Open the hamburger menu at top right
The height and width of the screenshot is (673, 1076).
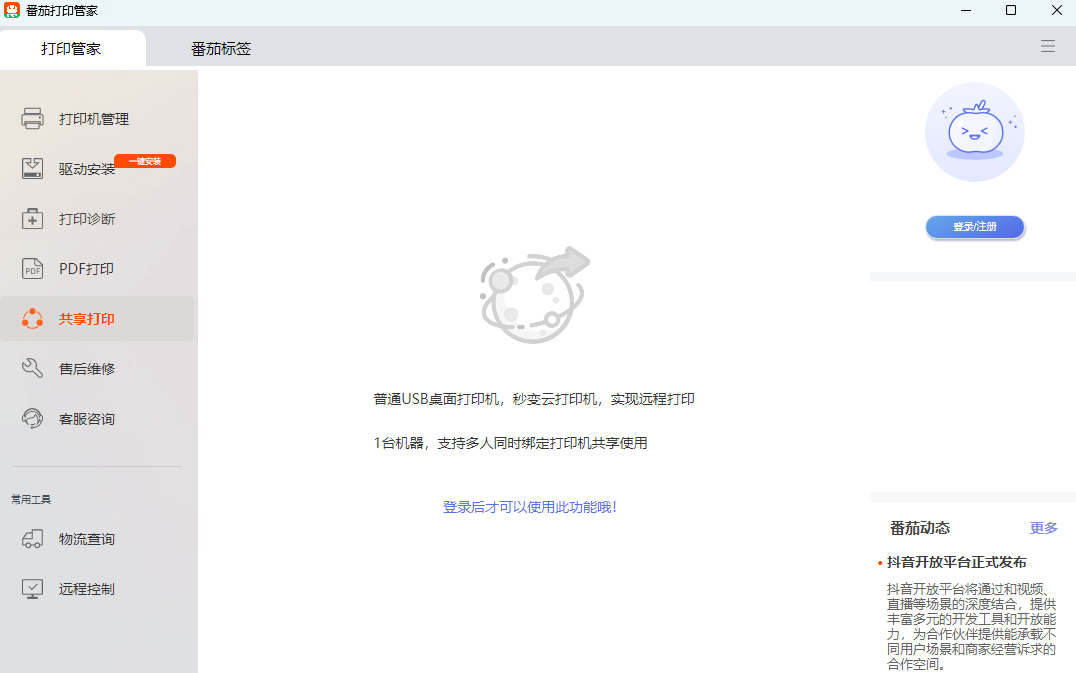[1048, 46]
